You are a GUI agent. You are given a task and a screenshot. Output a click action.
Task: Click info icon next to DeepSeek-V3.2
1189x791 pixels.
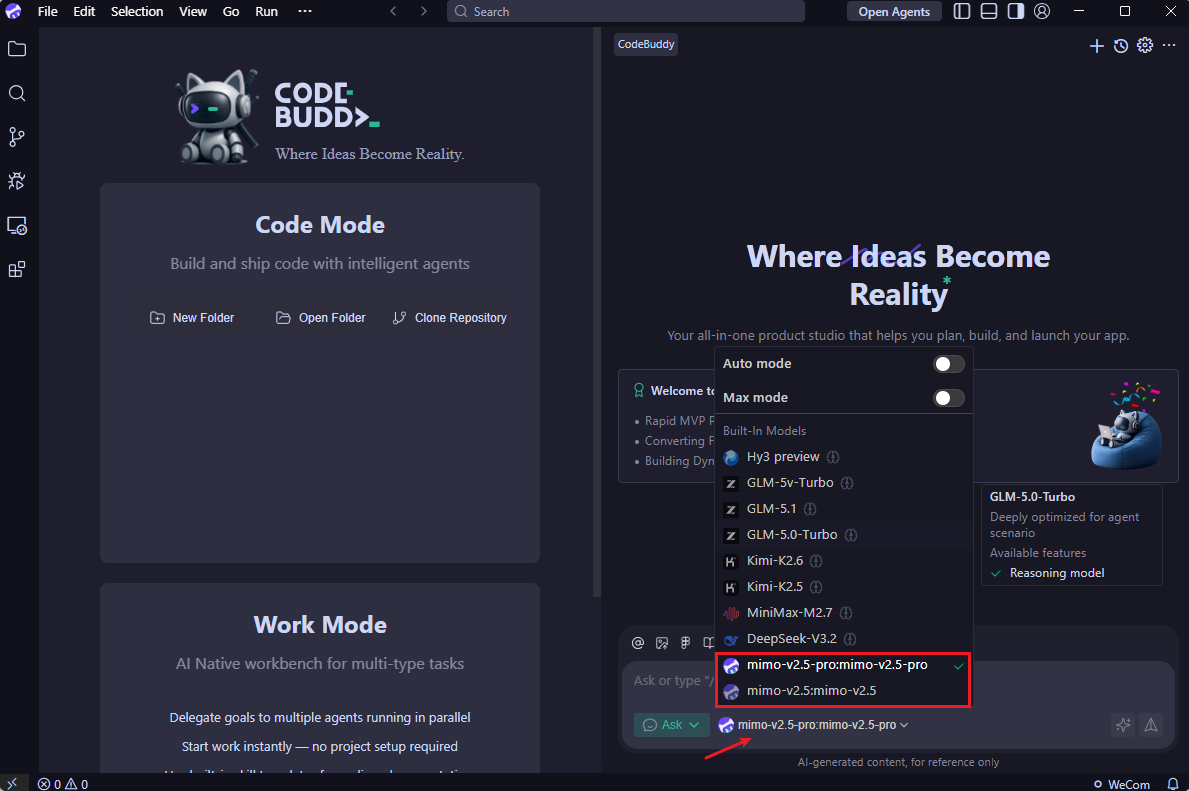pos(850,639)
